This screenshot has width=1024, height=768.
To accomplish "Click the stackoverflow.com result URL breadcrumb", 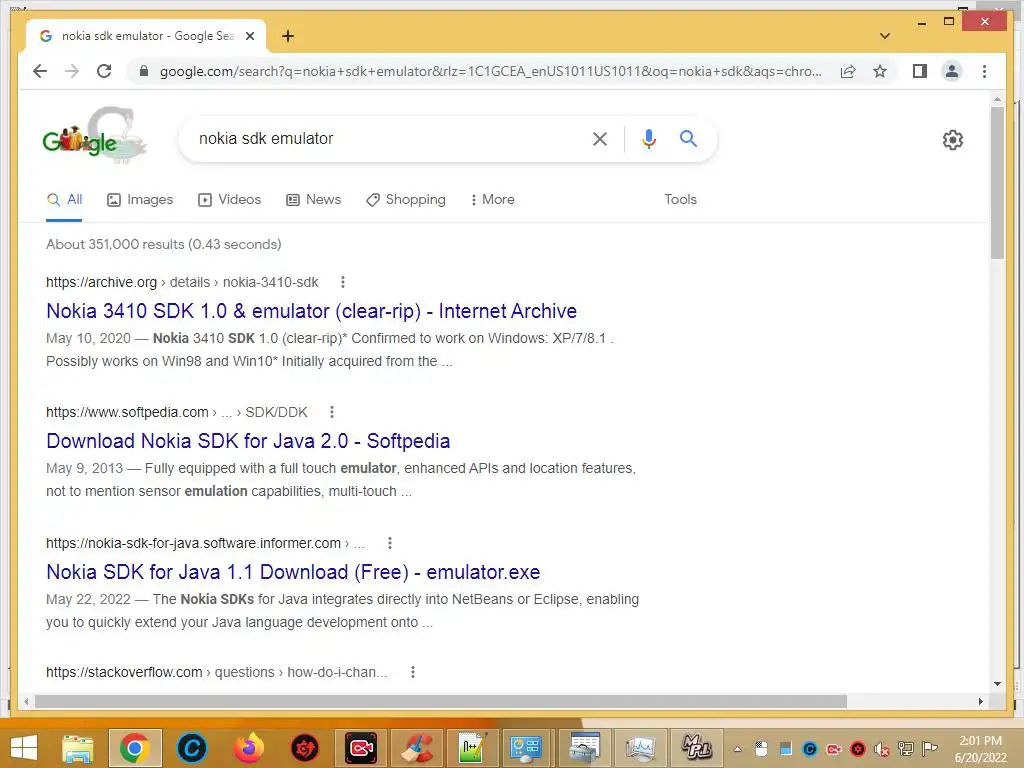I will 217,672.
